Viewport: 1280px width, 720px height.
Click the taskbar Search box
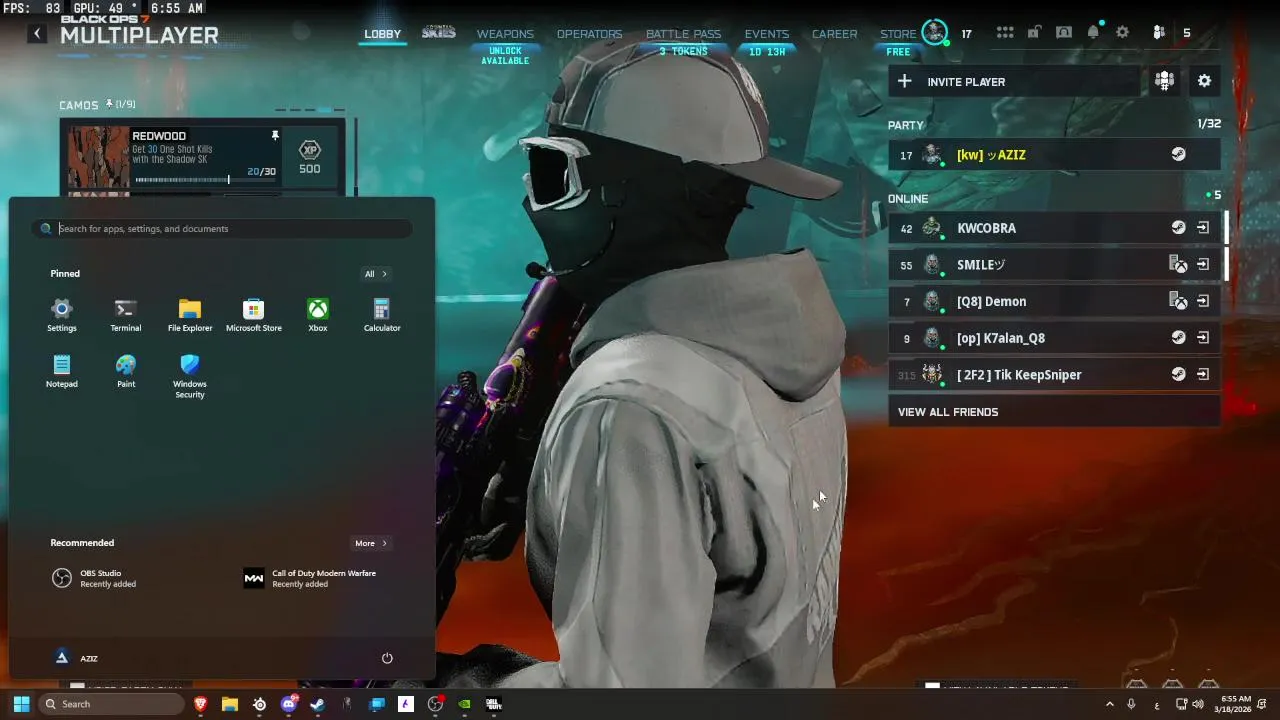pos(111,704)
